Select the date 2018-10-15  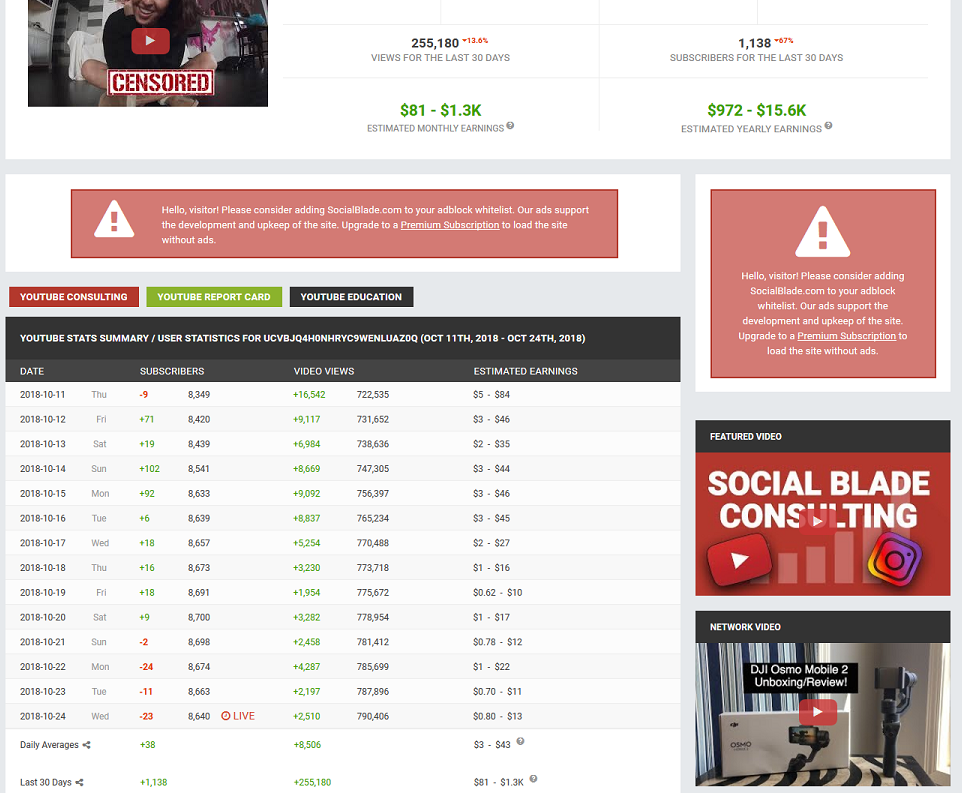point(42,494)
